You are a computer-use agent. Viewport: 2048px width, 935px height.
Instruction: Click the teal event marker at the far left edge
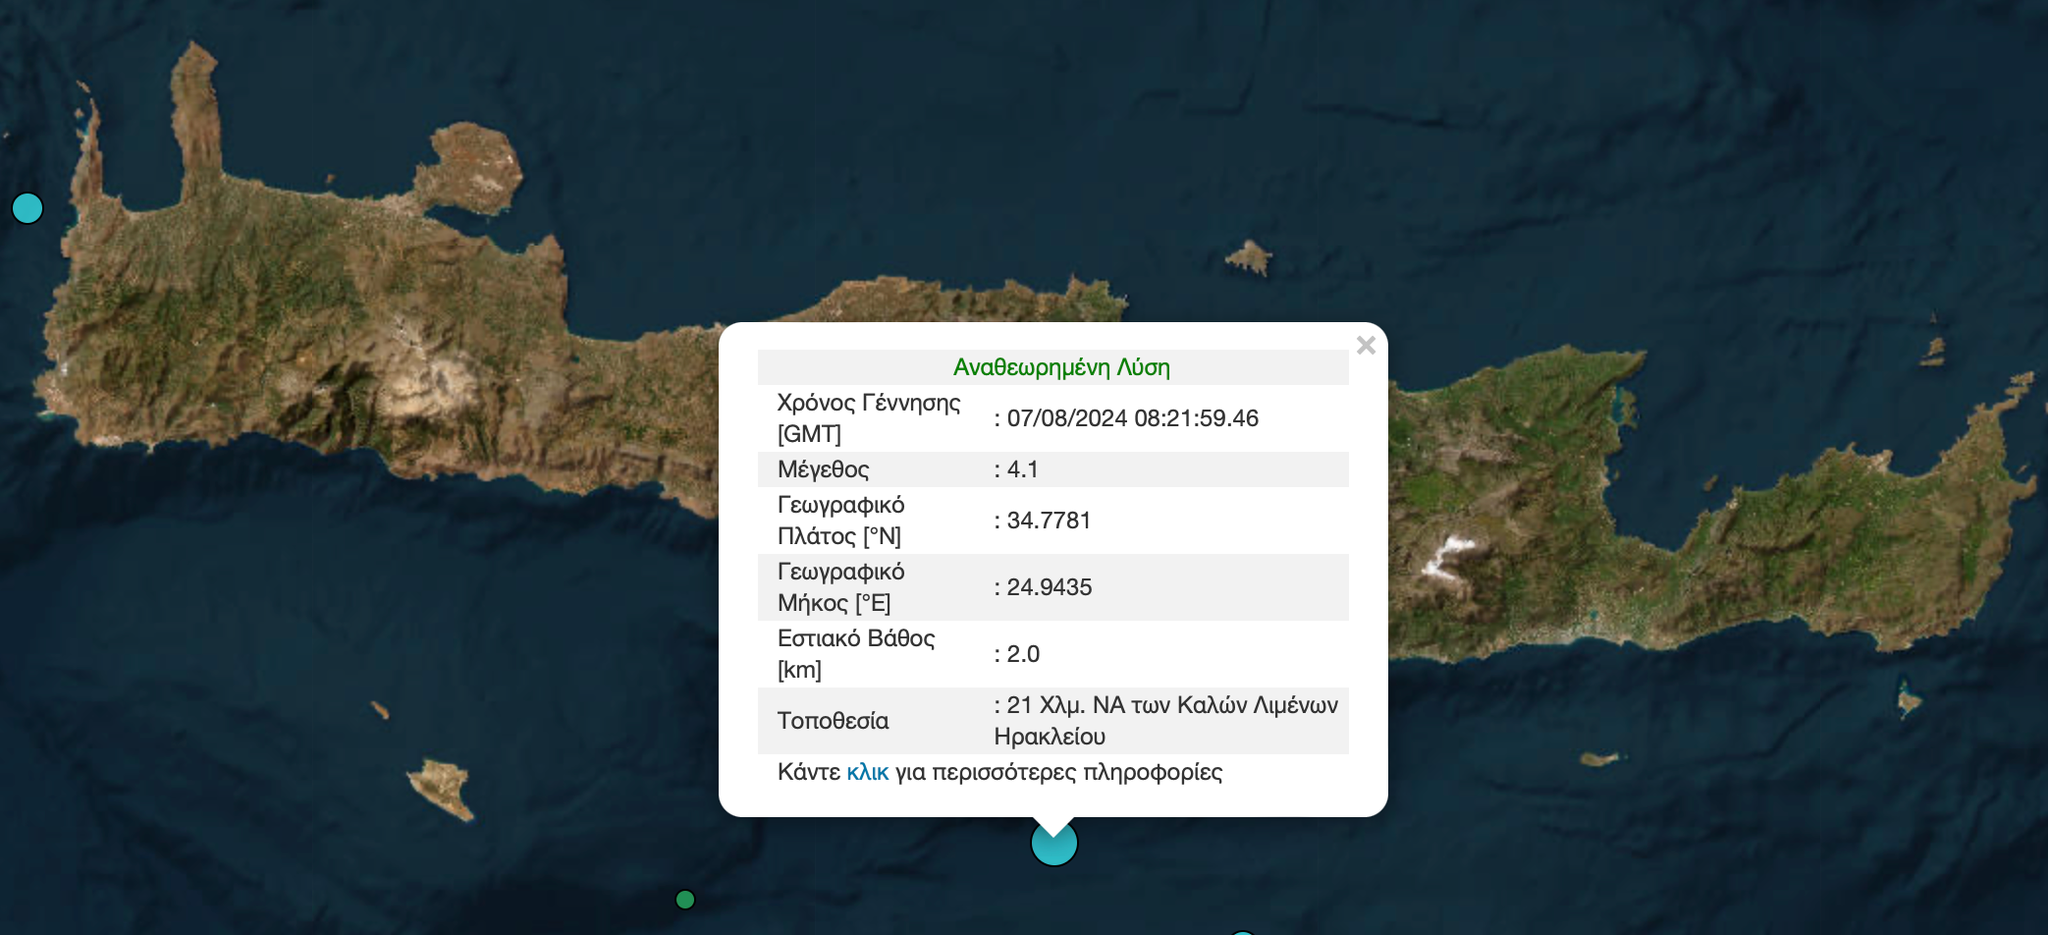27,209
